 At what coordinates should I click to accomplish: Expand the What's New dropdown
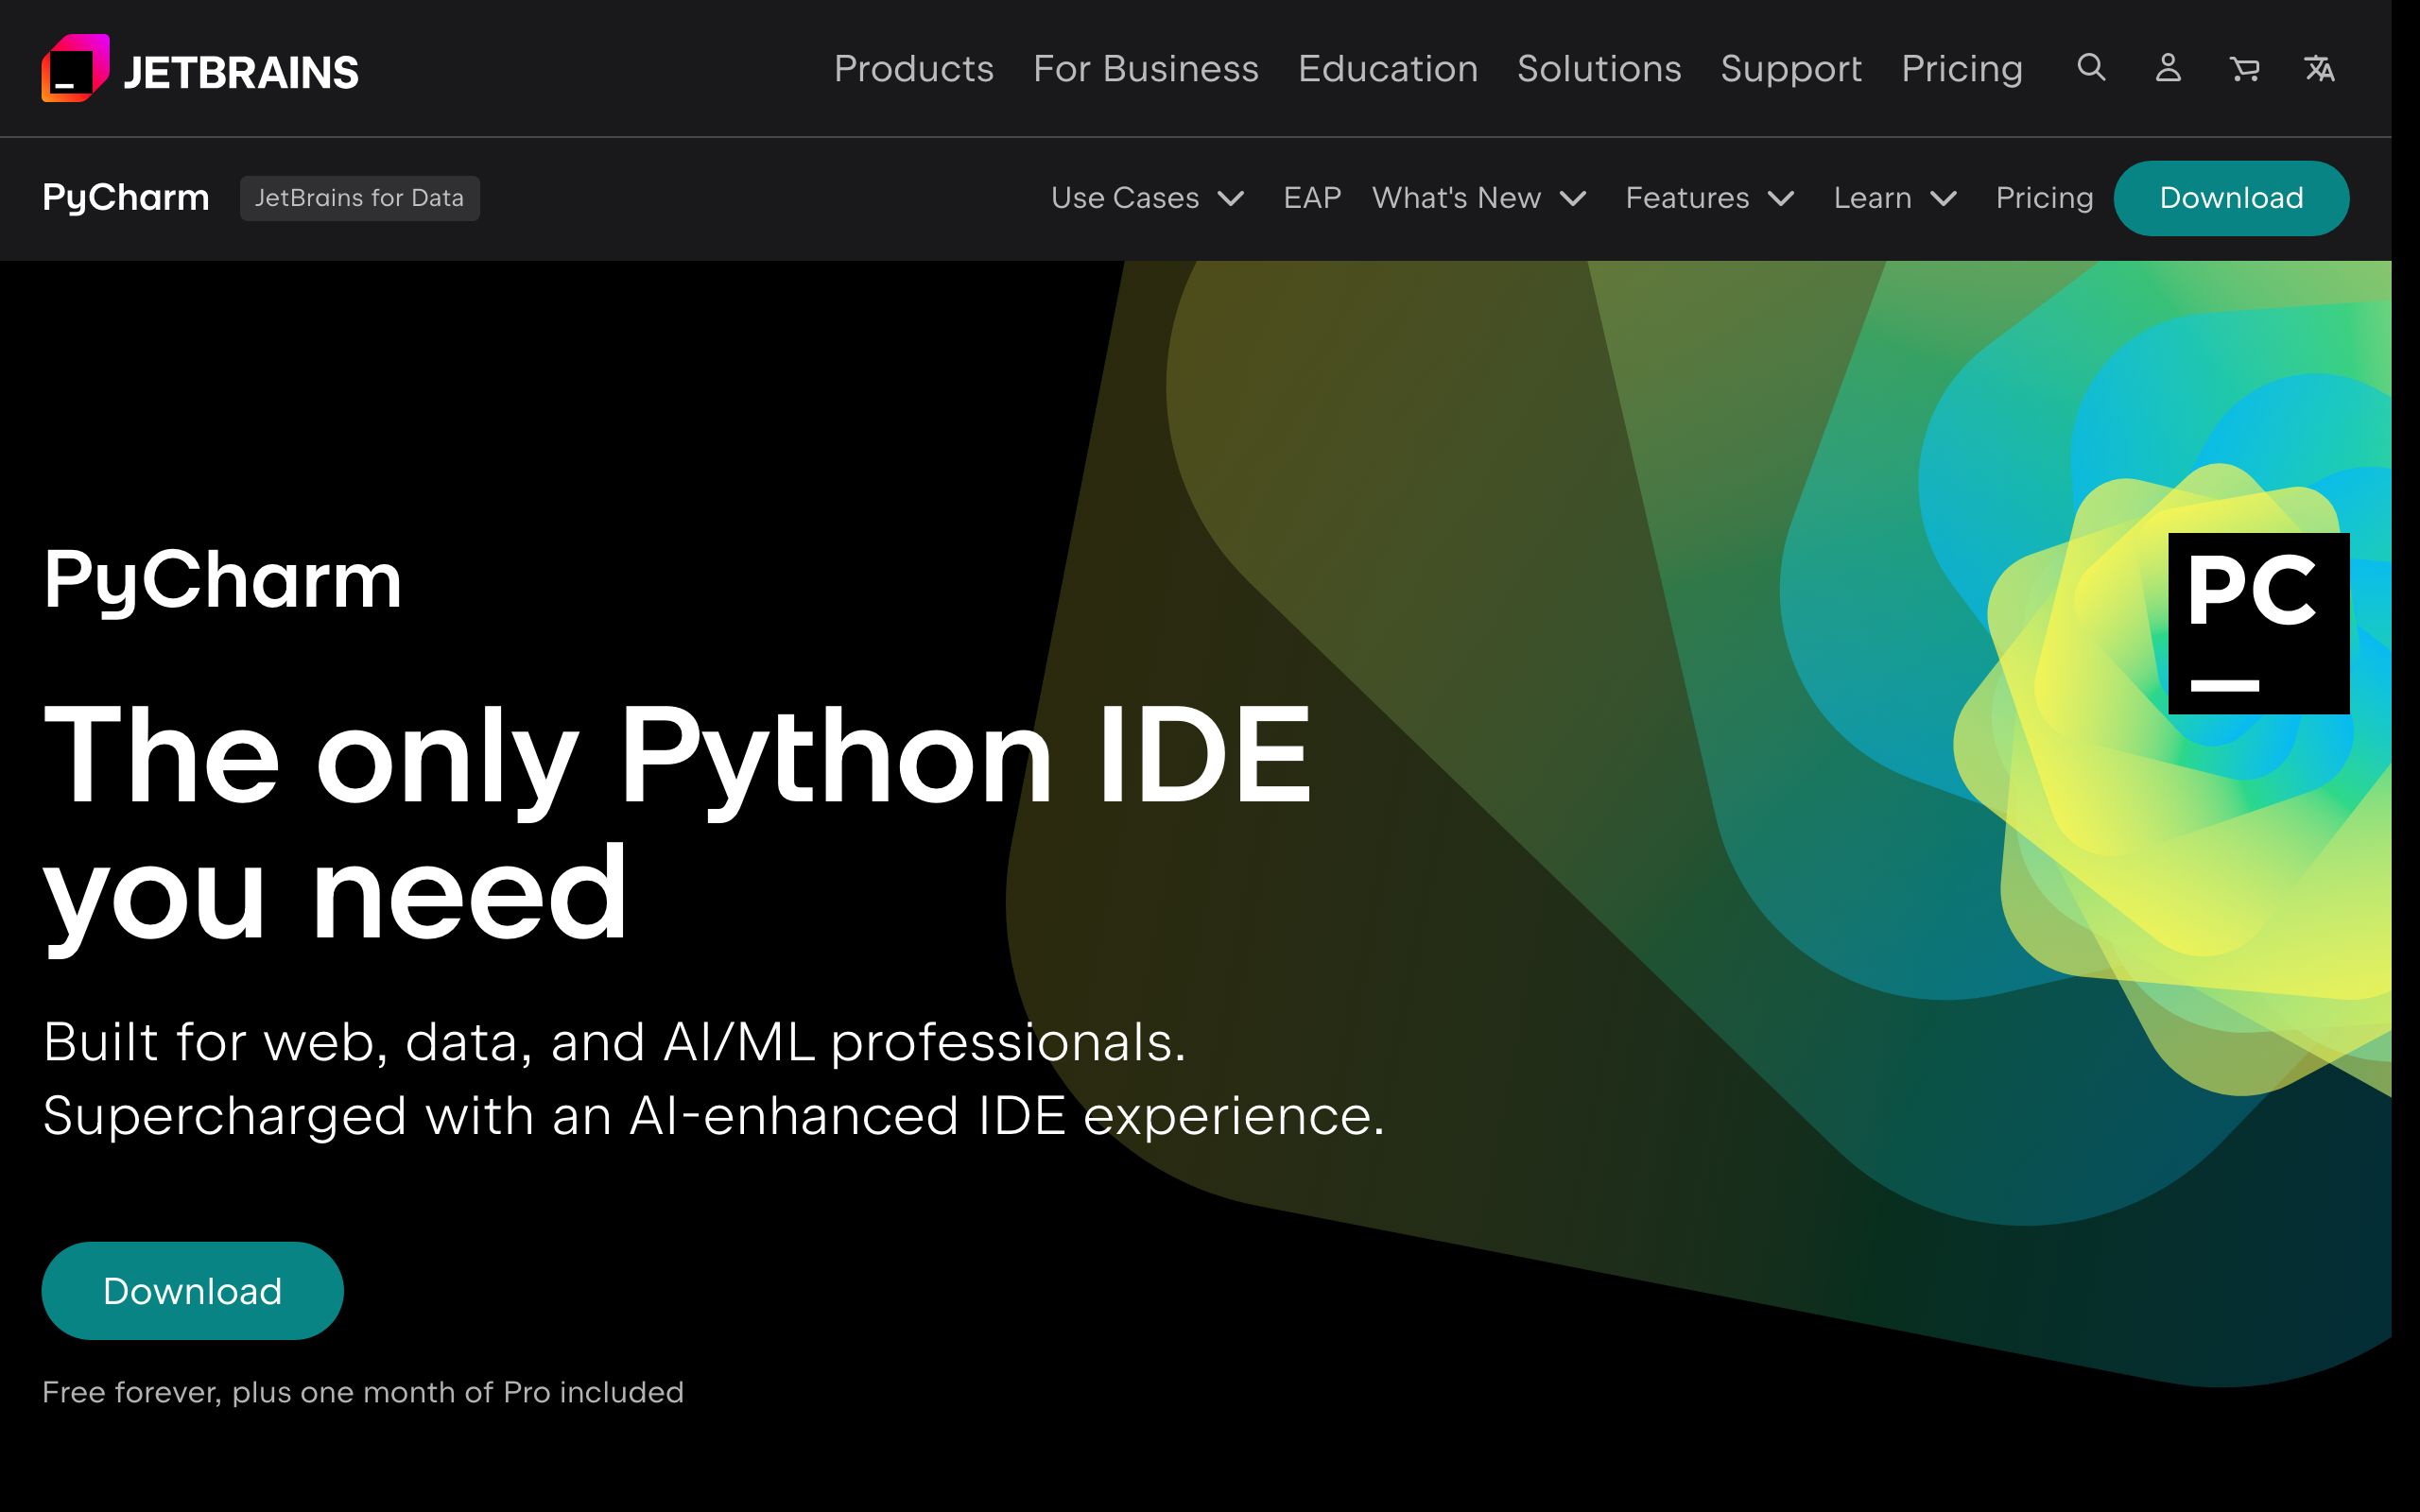[x=1480, y=198]
